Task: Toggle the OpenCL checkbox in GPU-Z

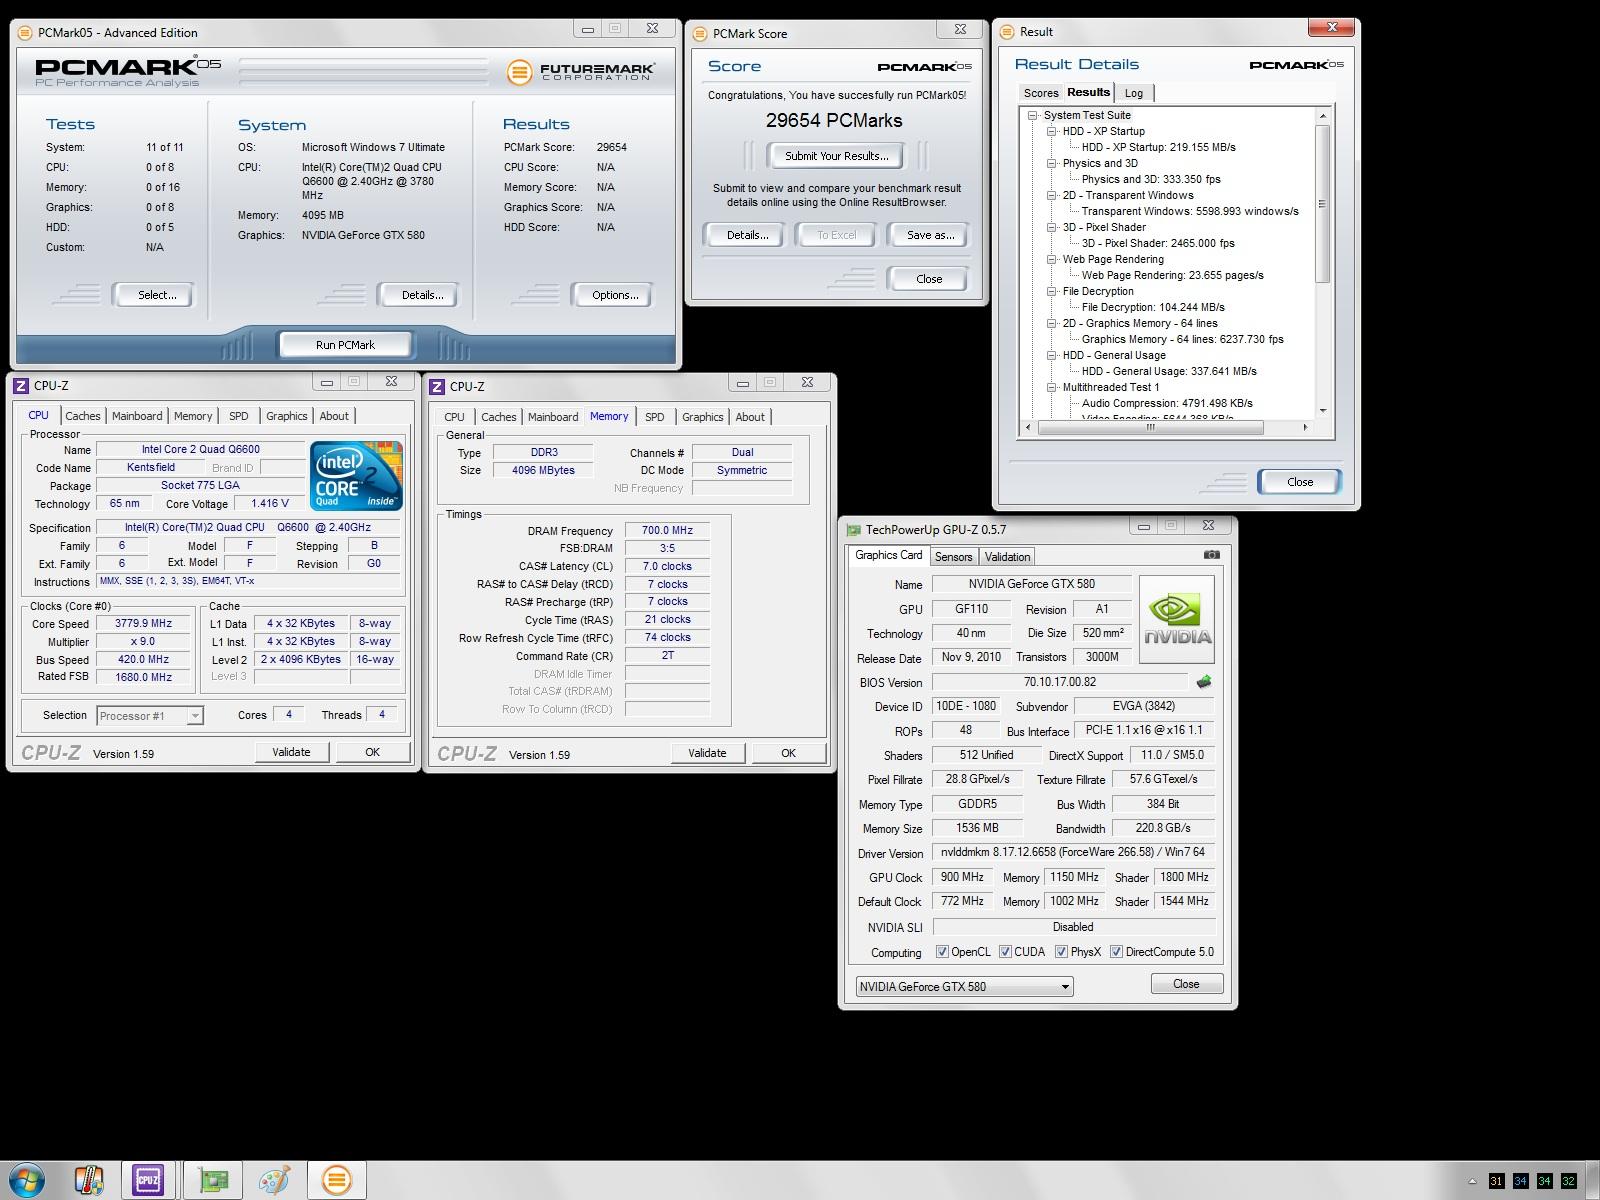Action: click(942, 952)
